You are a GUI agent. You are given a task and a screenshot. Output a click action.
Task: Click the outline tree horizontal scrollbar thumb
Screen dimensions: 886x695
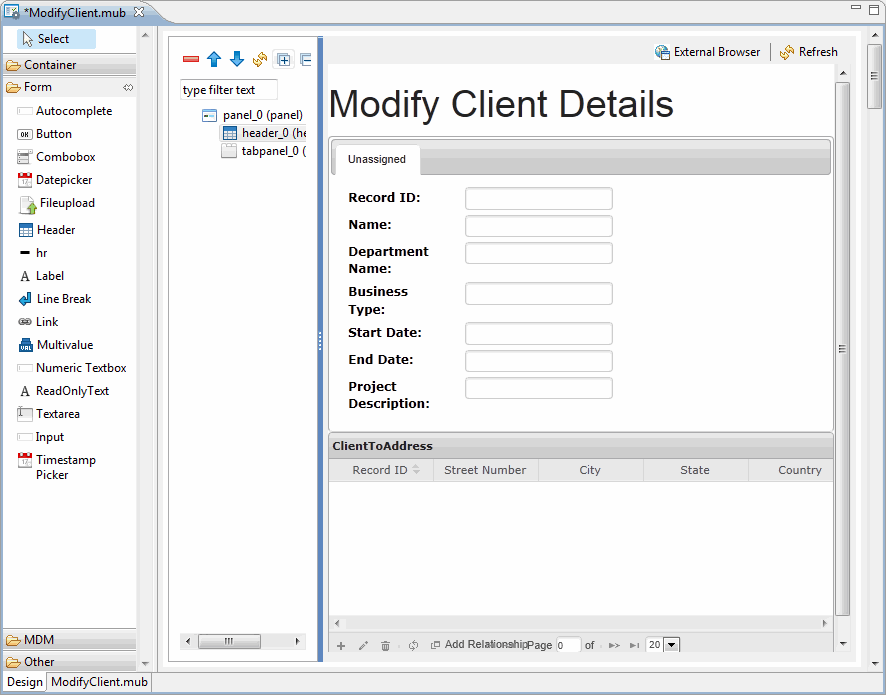pos(229,641)
